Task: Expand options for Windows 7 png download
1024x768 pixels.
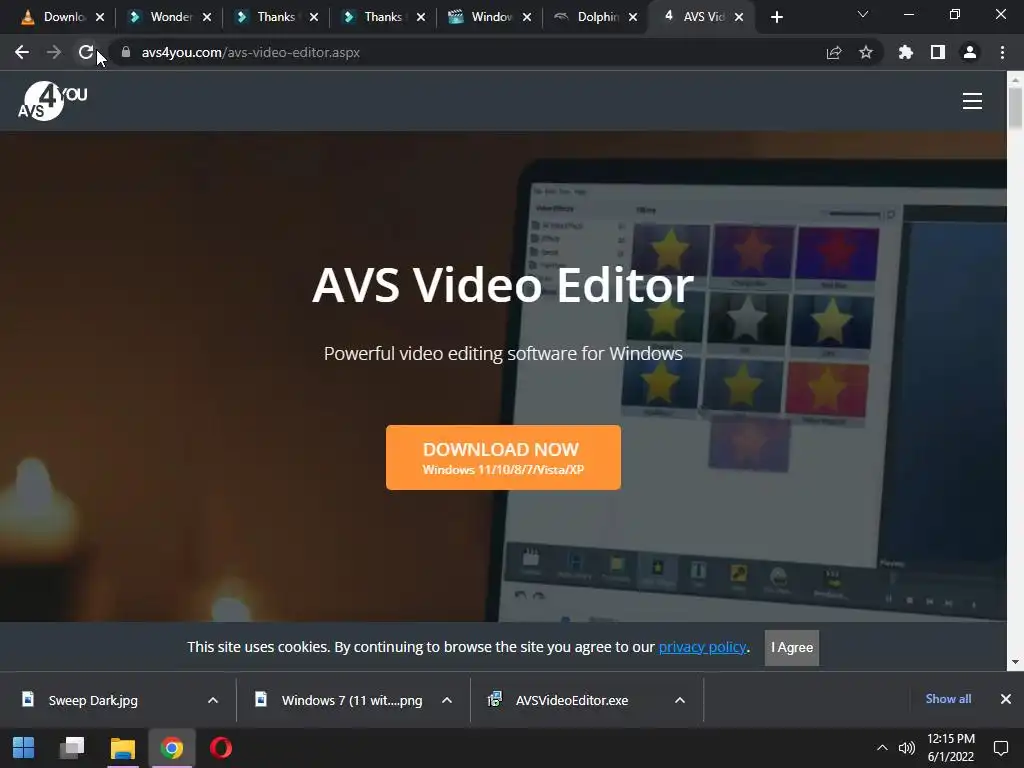Action: point(447,700)
